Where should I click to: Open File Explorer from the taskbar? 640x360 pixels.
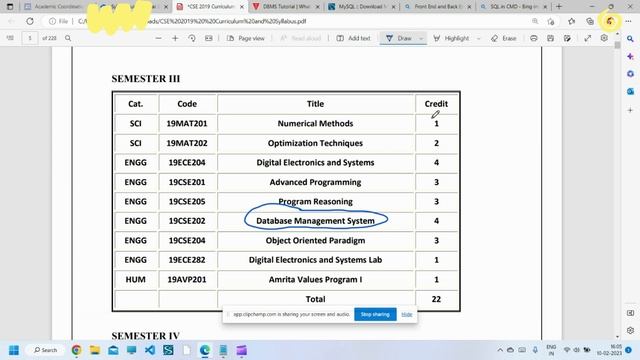click(x=95, y=350)
